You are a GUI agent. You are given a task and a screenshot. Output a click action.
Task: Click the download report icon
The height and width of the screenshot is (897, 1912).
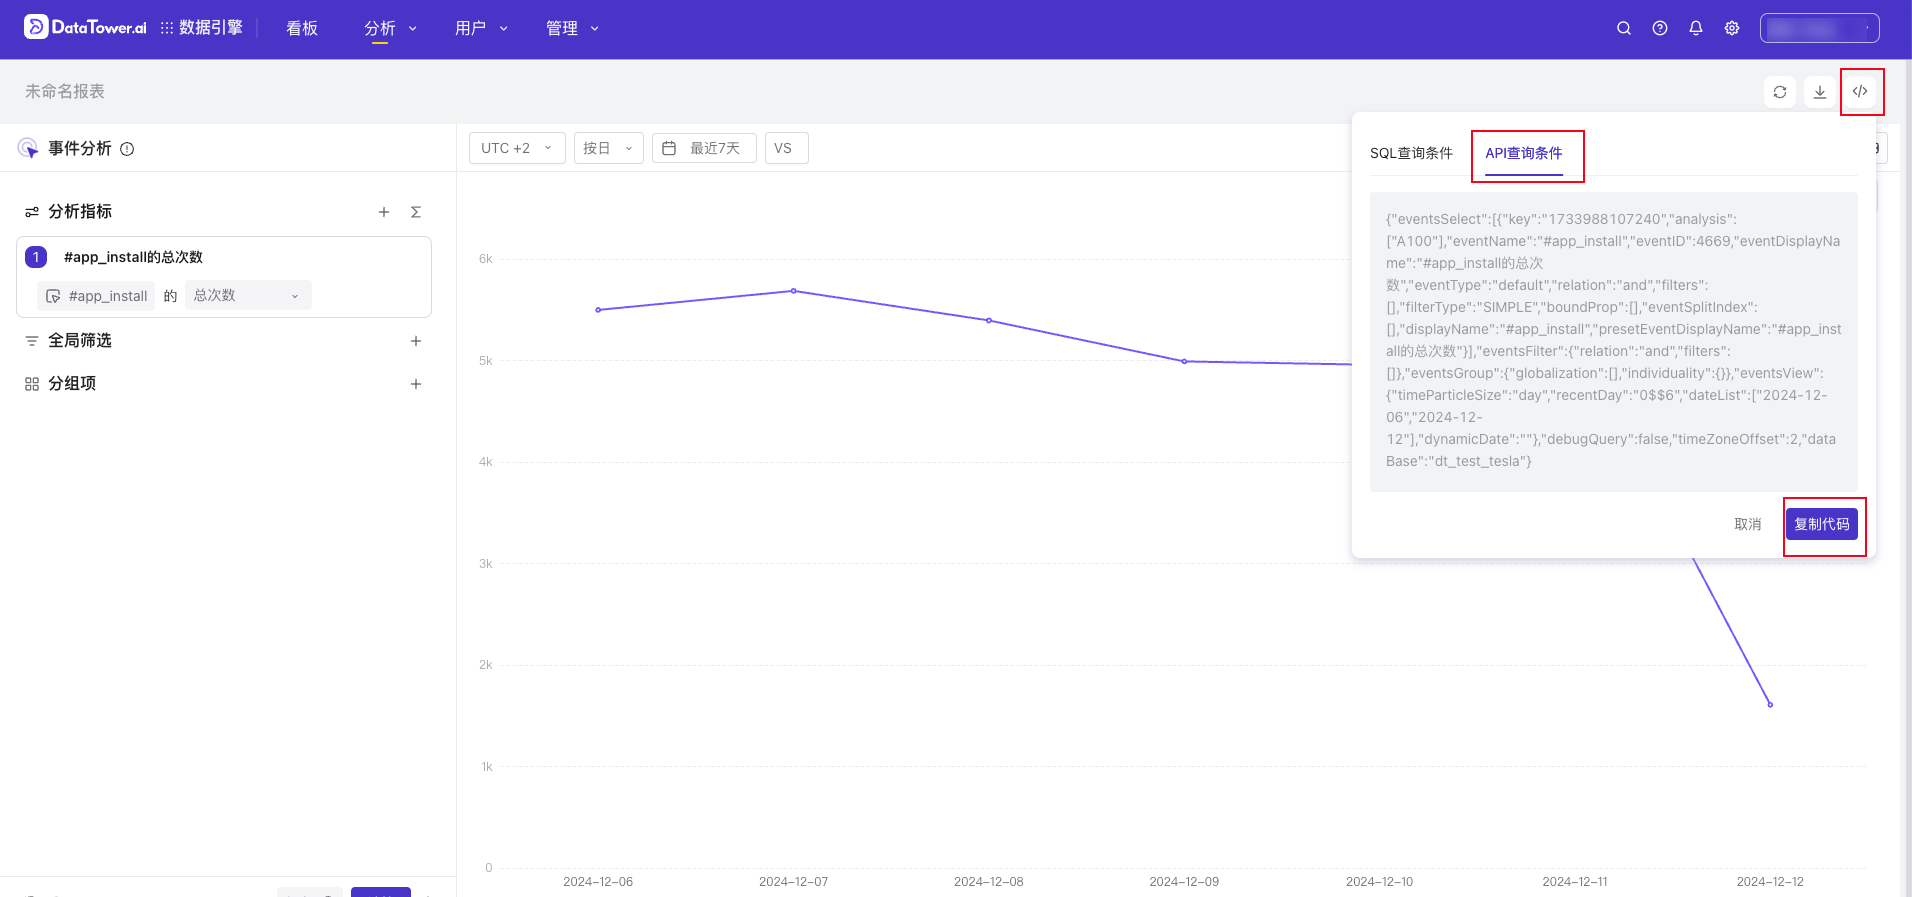click(x=1820, y=92)
